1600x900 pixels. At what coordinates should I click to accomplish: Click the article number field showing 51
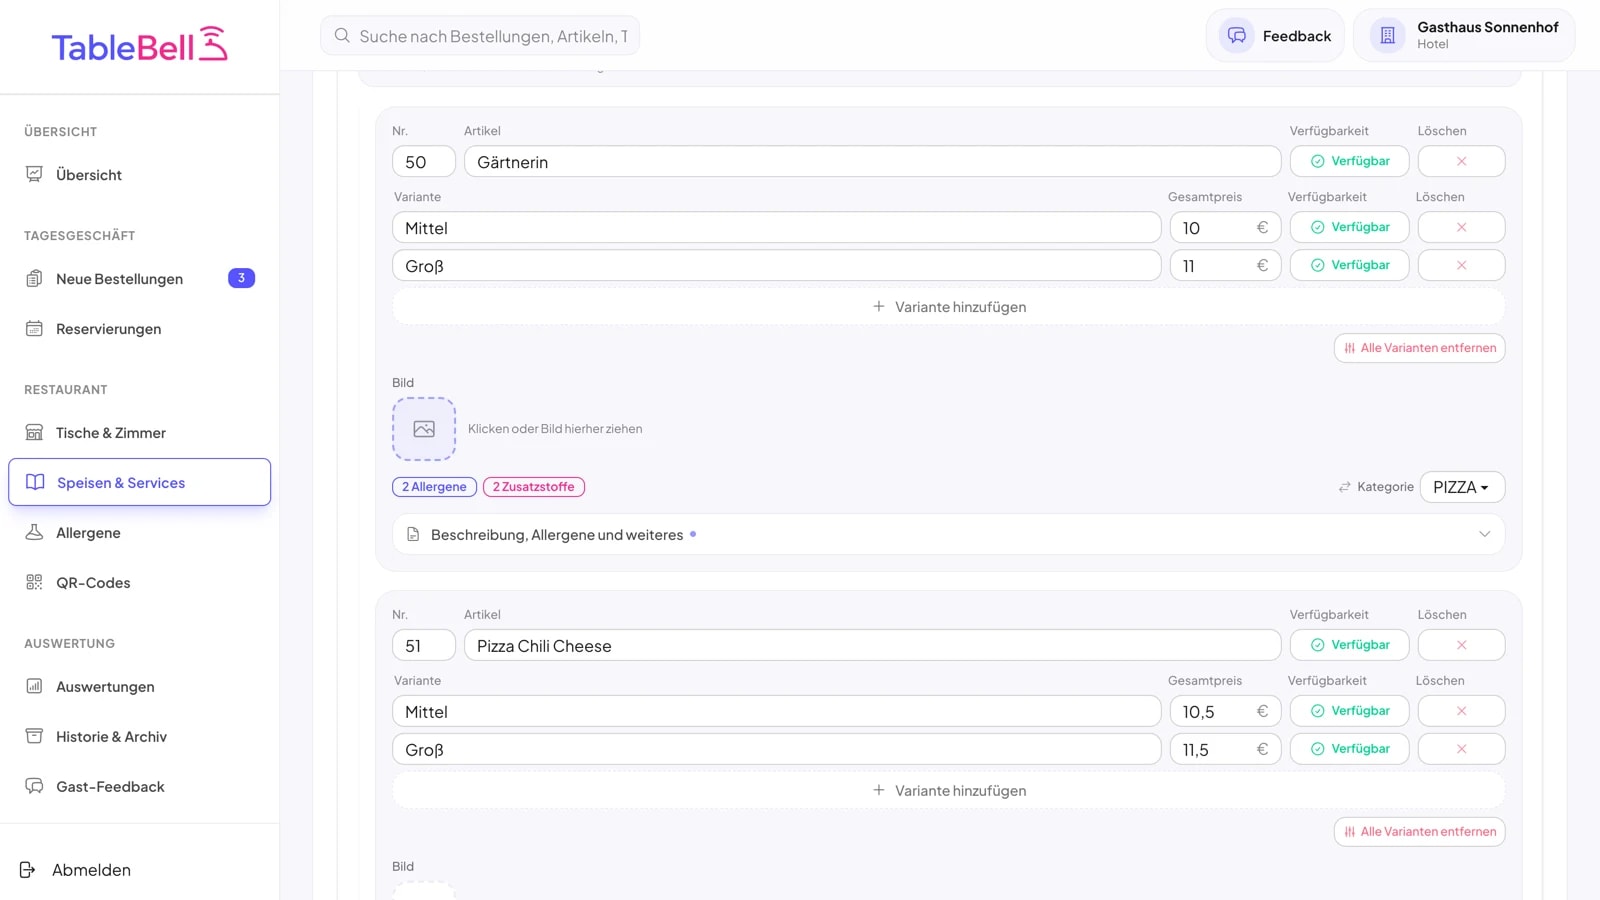tap(424, 646)
